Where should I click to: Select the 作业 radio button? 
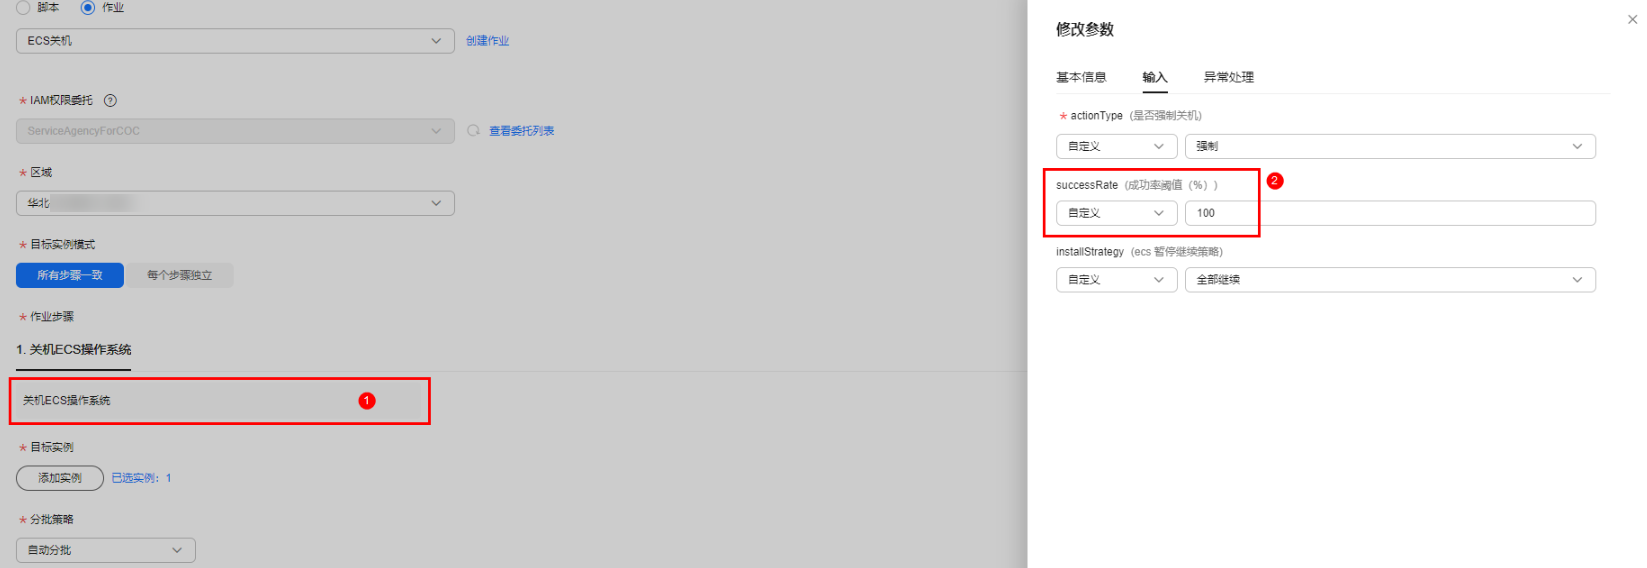88,7
